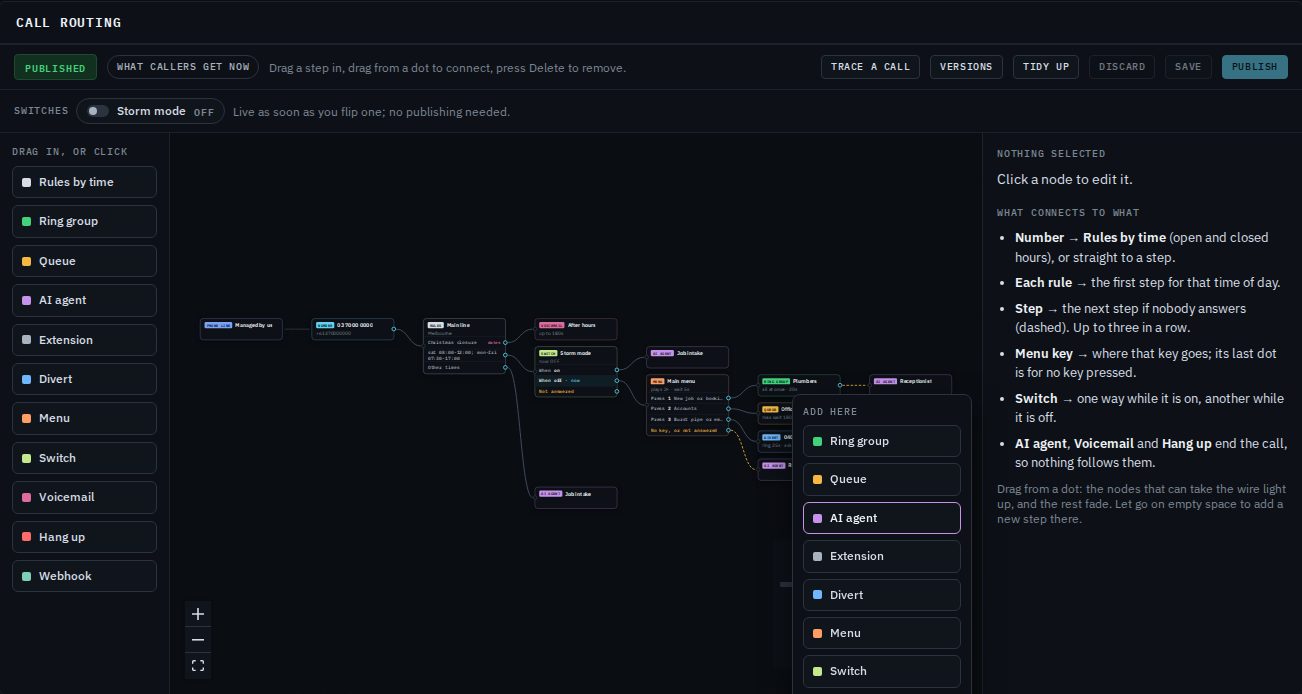The width and height of the screenshot is (1302, 694).
Task: Choose Ring group in the Add Here popup
Action: click(x=881, y=441)
